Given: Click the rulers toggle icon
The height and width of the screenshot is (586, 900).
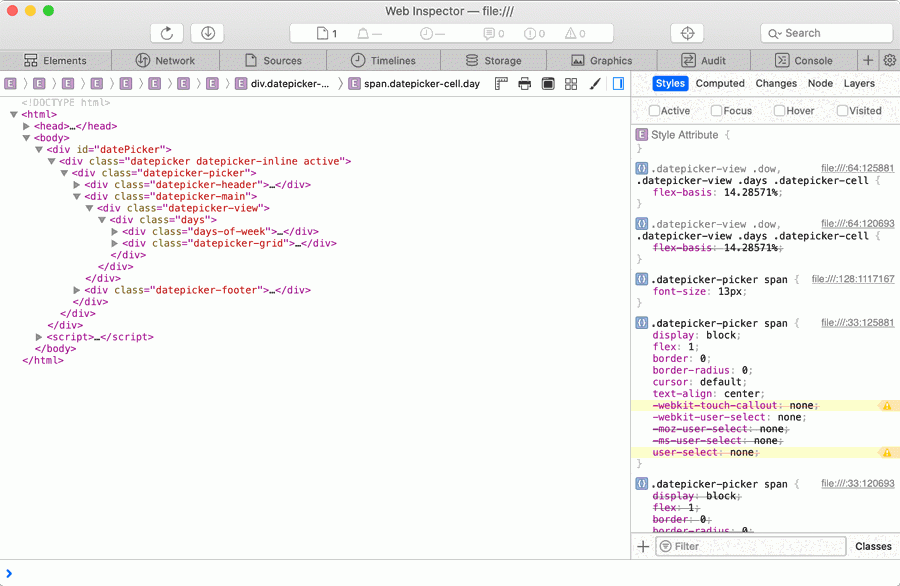Looking at the screenshot, I should click(x=501, y=84).
